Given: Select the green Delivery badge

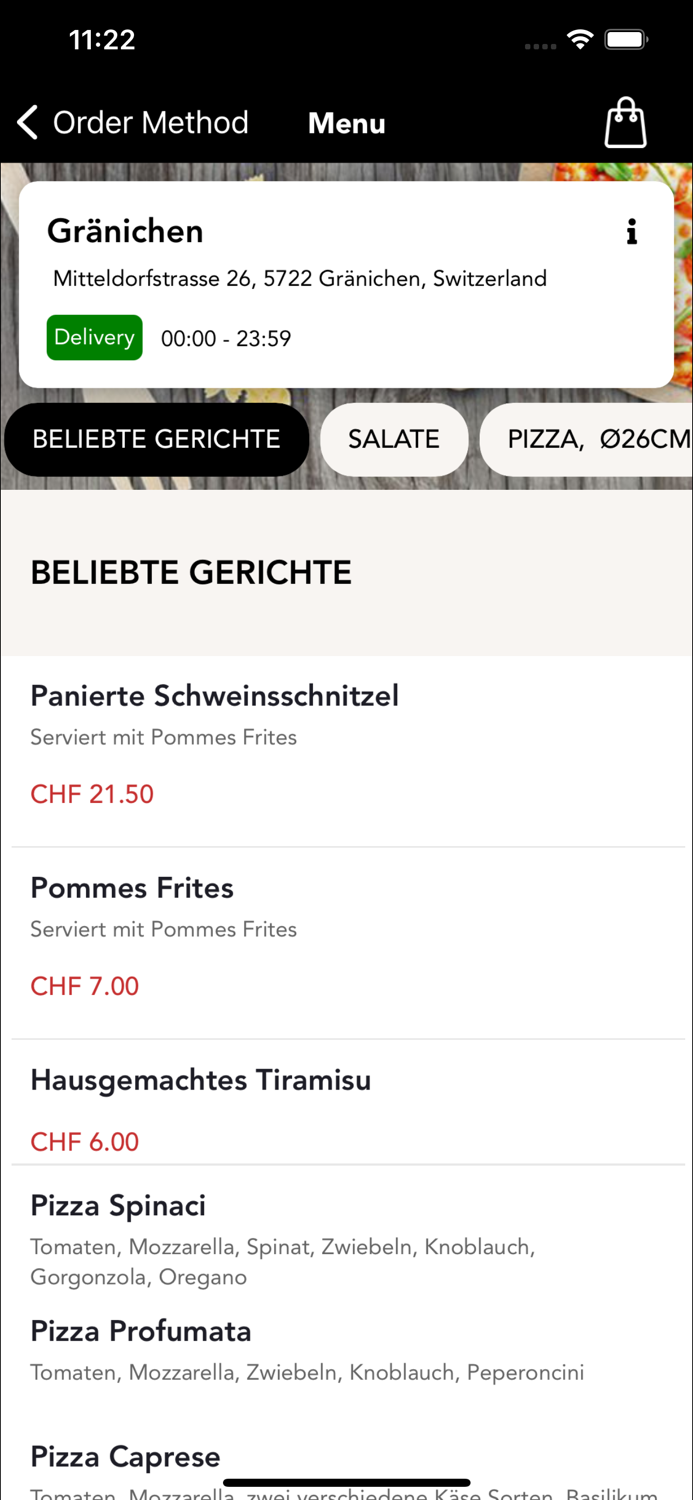Looking at the screenshot, I should (94, 337).
